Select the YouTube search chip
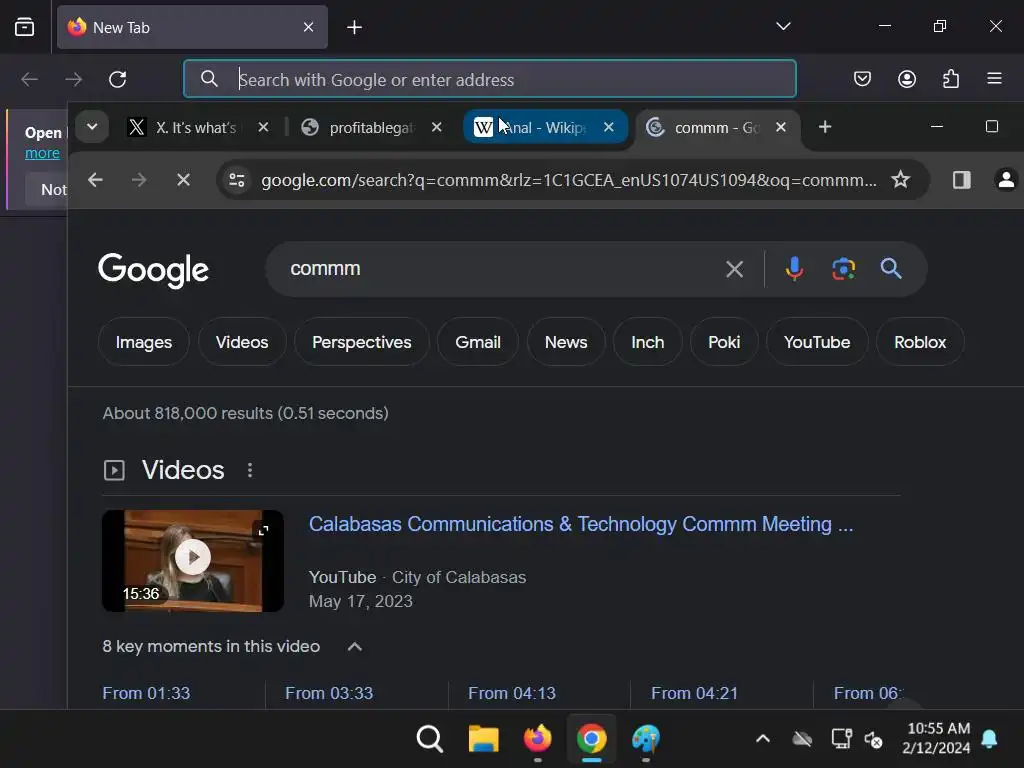Image resolution: width=1024 pixels, height=768 pixels. (x=817, y=342)
